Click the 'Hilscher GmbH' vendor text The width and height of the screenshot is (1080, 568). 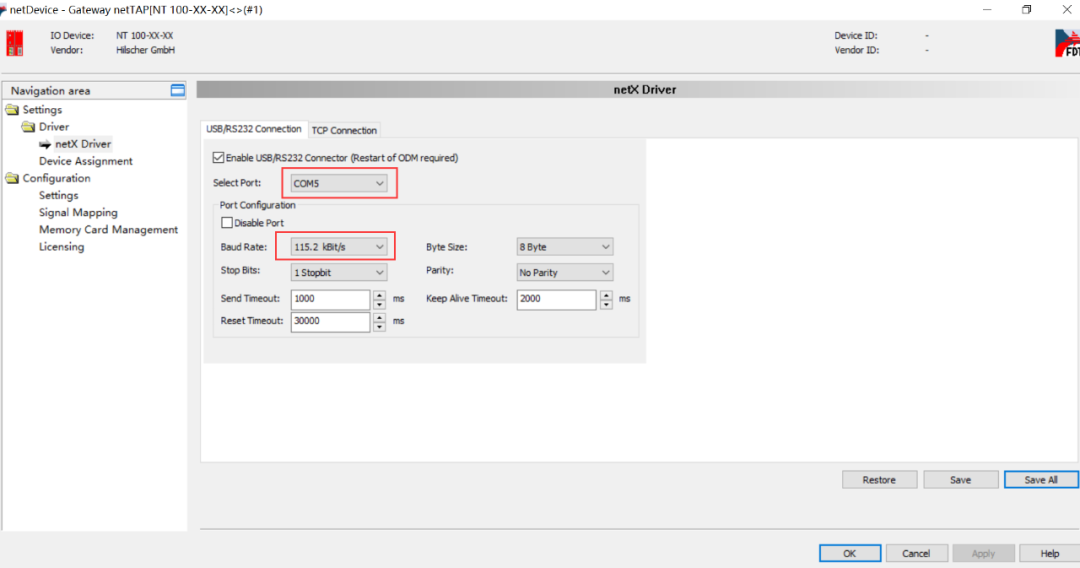(x=145, y=50)
